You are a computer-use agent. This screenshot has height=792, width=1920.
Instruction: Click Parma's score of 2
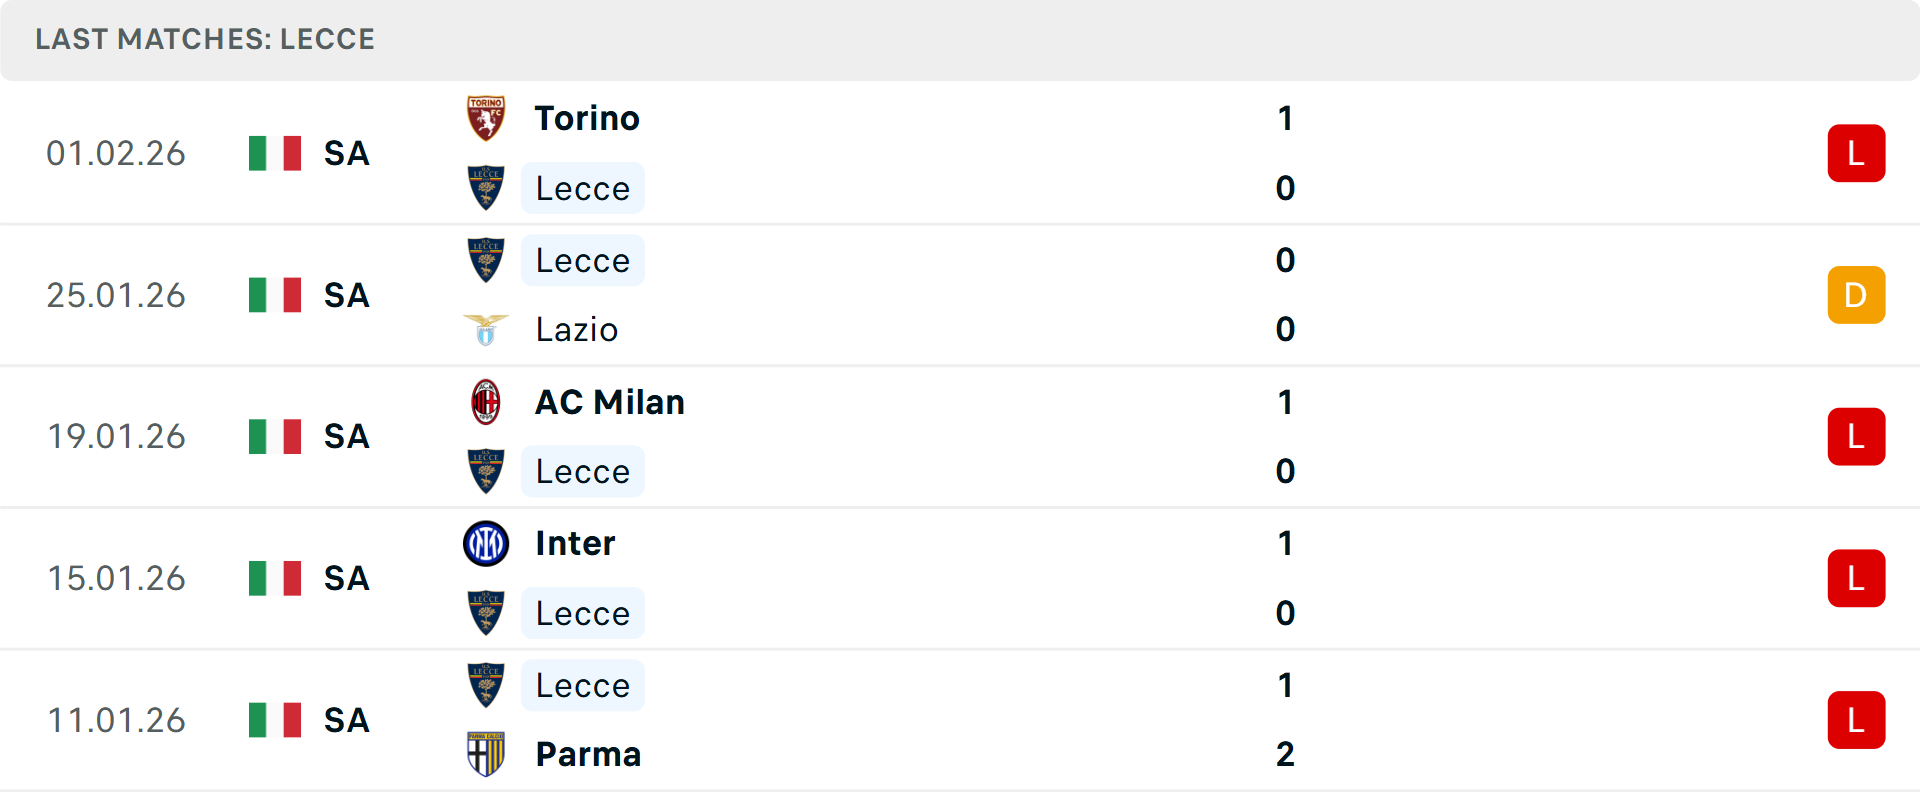pos(1285,754)
